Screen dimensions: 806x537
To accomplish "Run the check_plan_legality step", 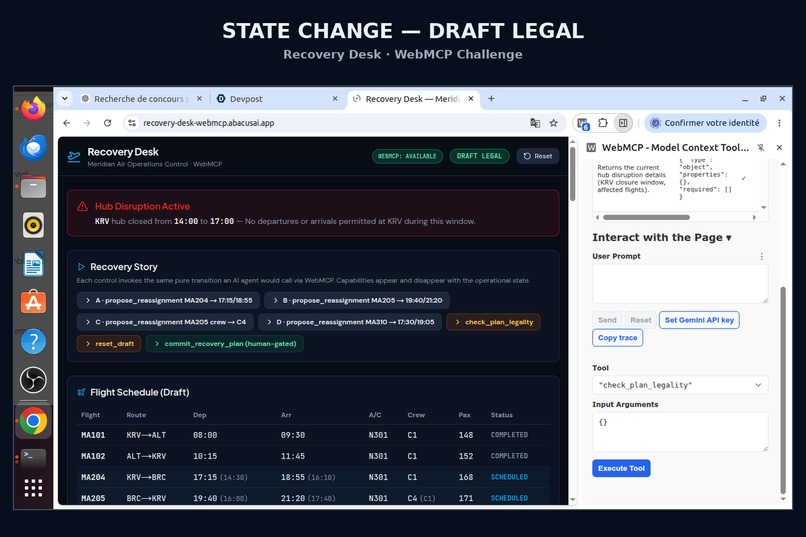I will pos(493,322).
